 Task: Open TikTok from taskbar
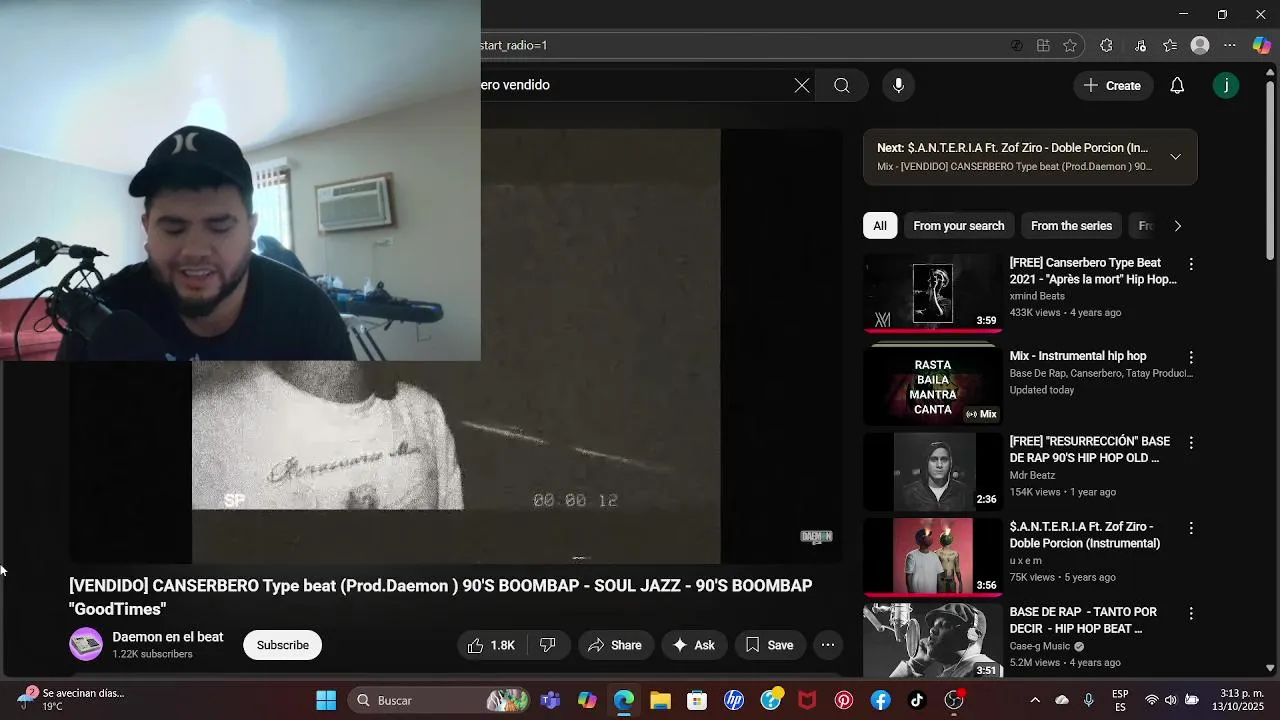click(x=917, y=700)
